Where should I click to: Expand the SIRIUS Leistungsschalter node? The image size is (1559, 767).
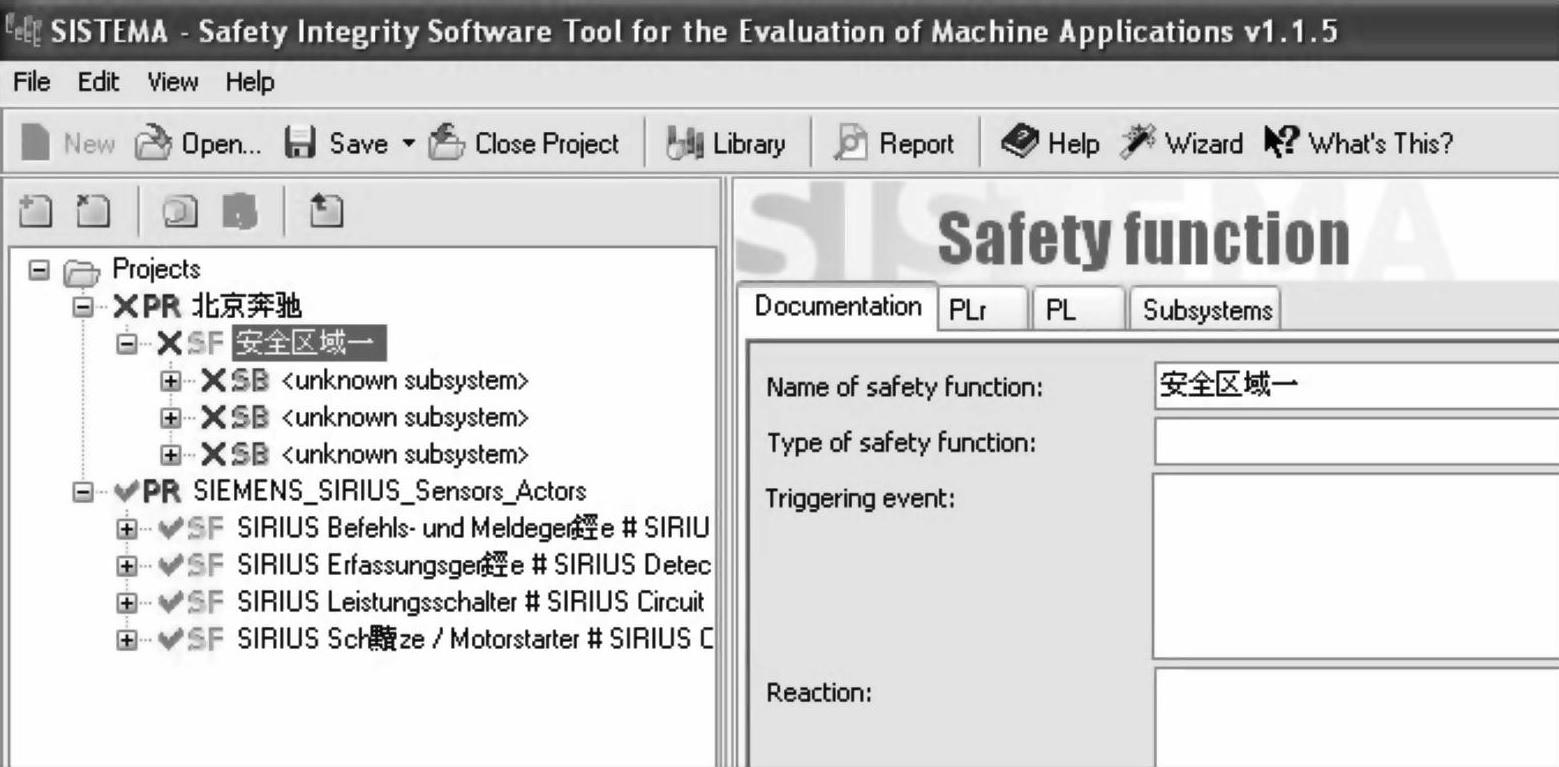click(127, 603)
